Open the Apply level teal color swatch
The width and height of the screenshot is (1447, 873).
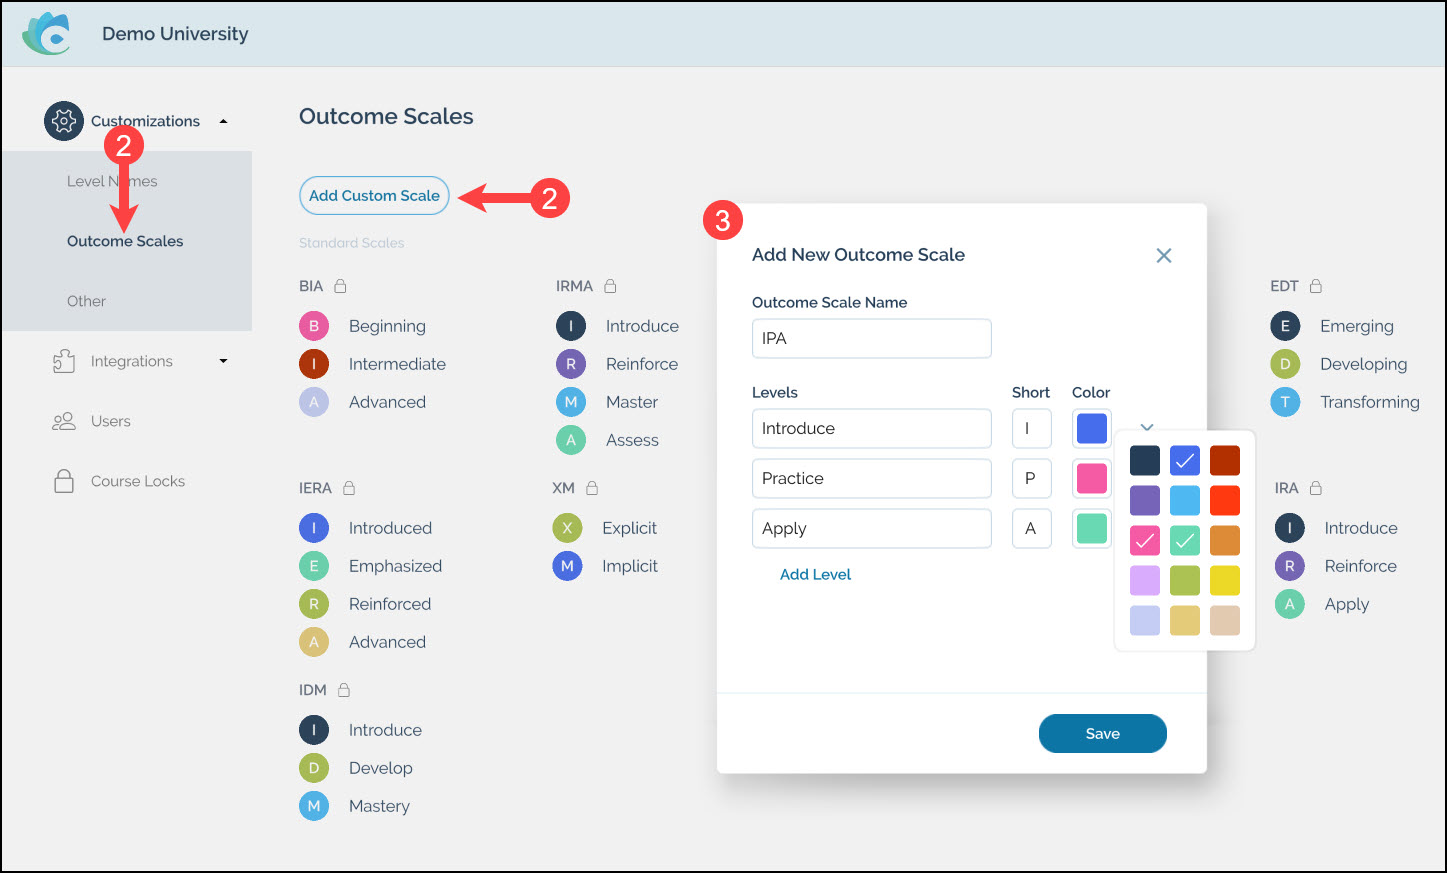click(1092, 528)
